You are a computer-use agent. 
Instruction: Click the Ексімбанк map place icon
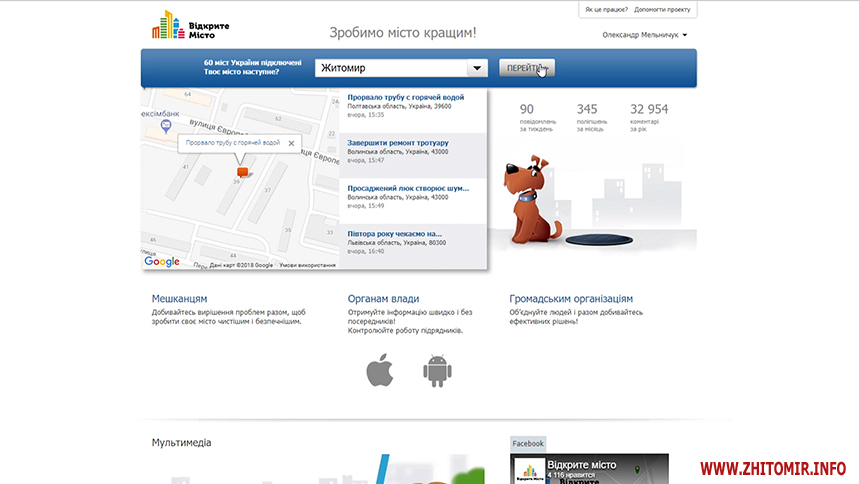point(146,113)
